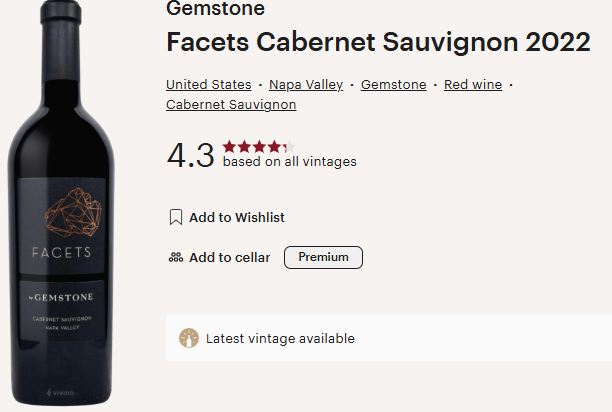This screenshot has width=612, height=412.
Task: Click the first red rating star
Action: [229, 146]
